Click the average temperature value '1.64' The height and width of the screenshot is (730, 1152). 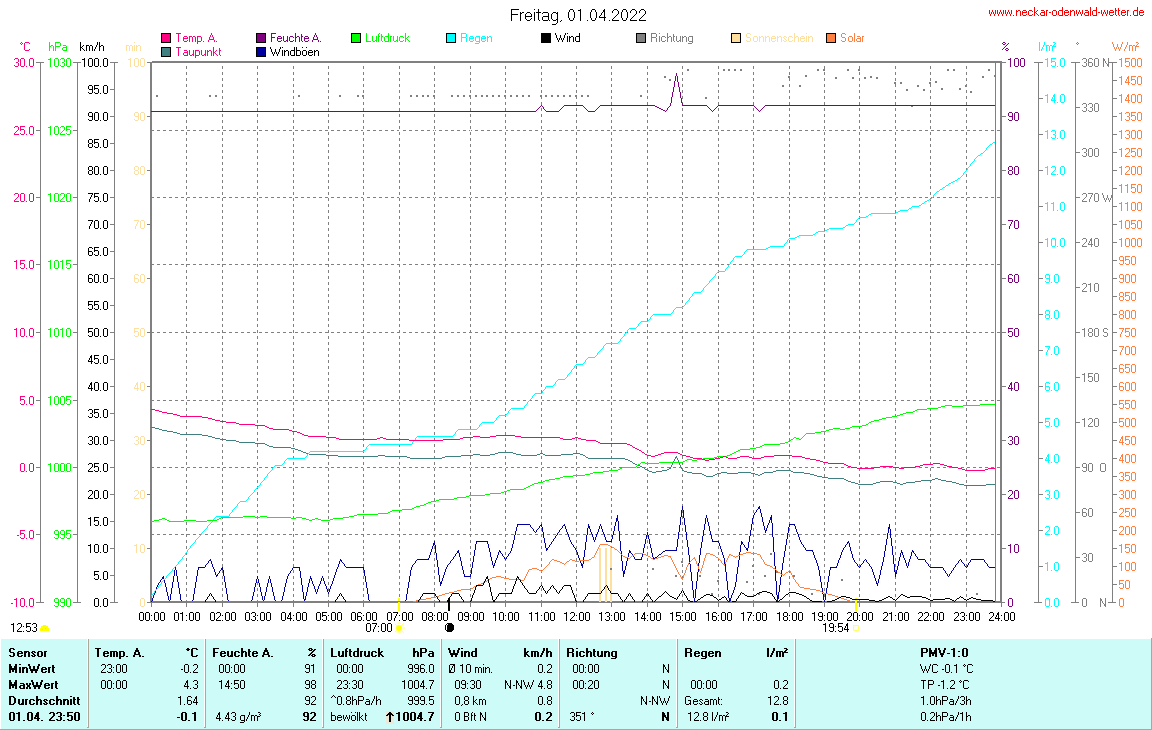click(188, 701)
